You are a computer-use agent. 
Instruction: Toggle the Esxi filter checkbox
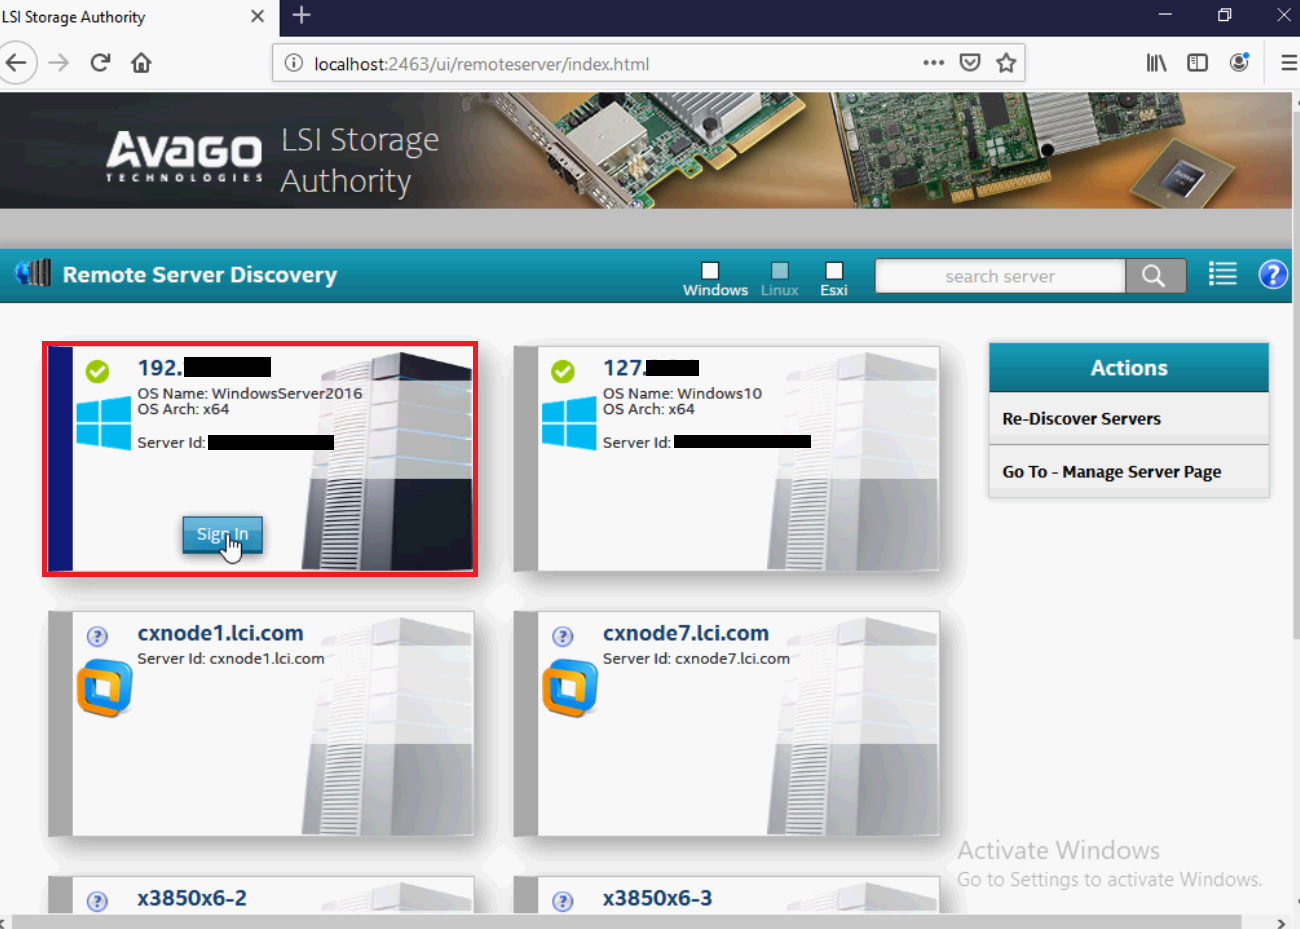pos(834,270)
